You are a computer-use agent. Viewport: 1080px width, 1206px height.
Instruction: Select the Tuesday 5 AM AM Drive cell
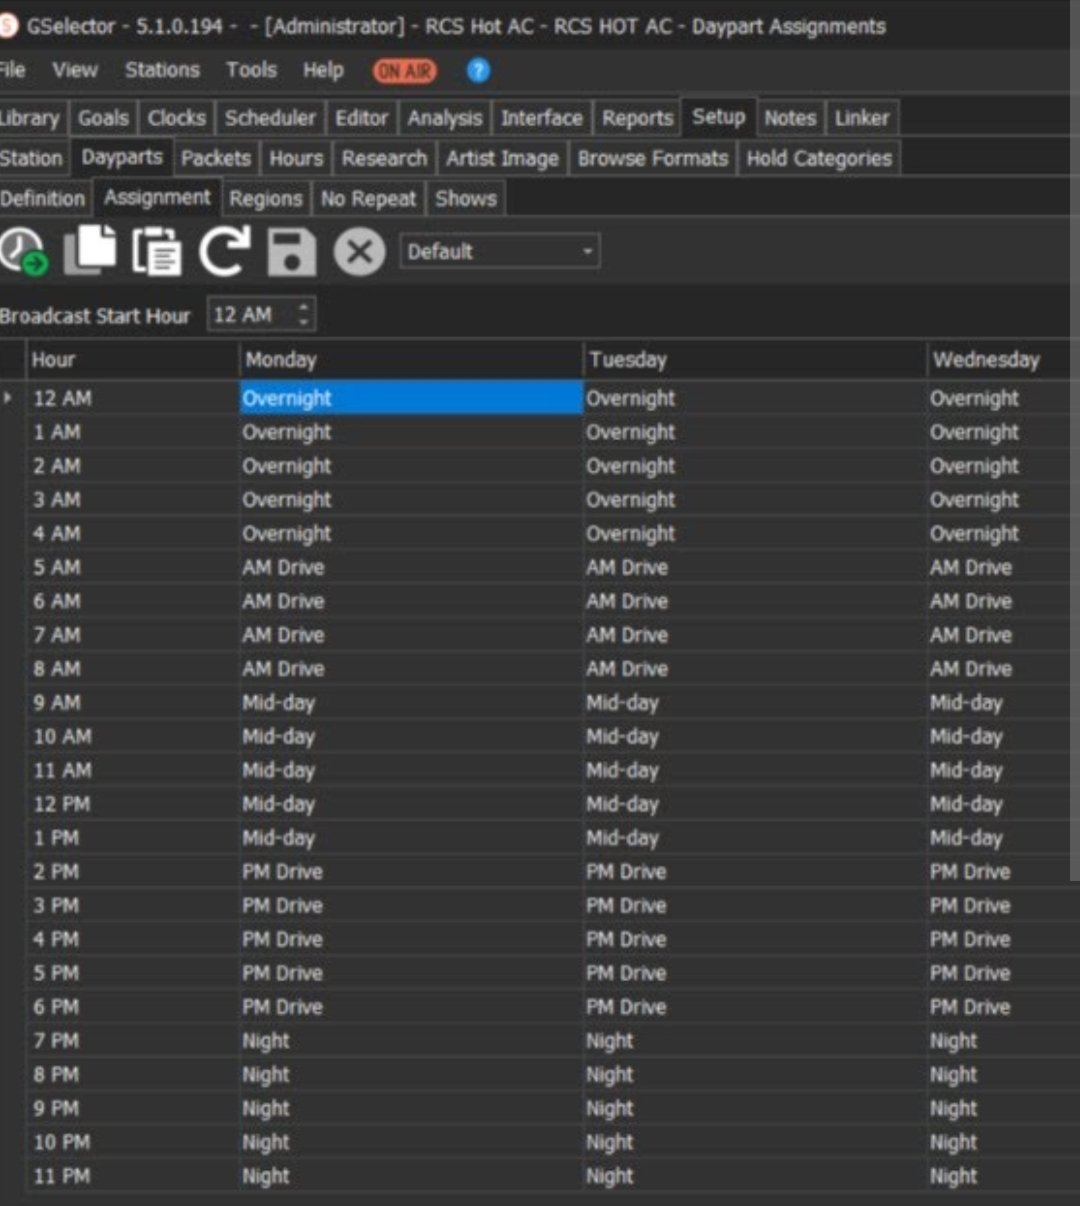click(754, 567)
